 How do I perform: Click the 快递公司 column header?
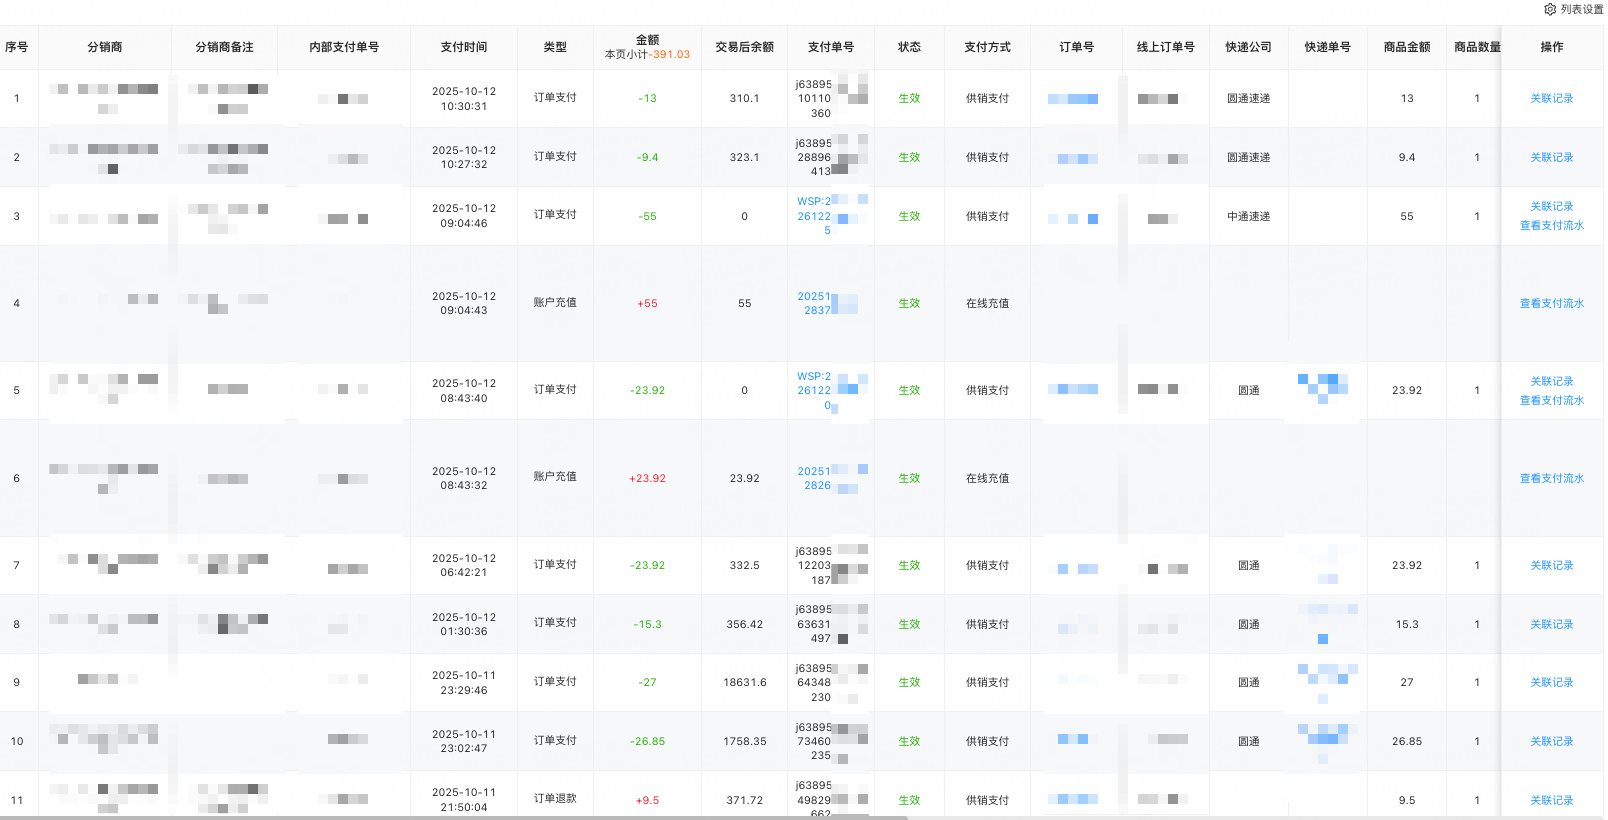[1248, 47]
